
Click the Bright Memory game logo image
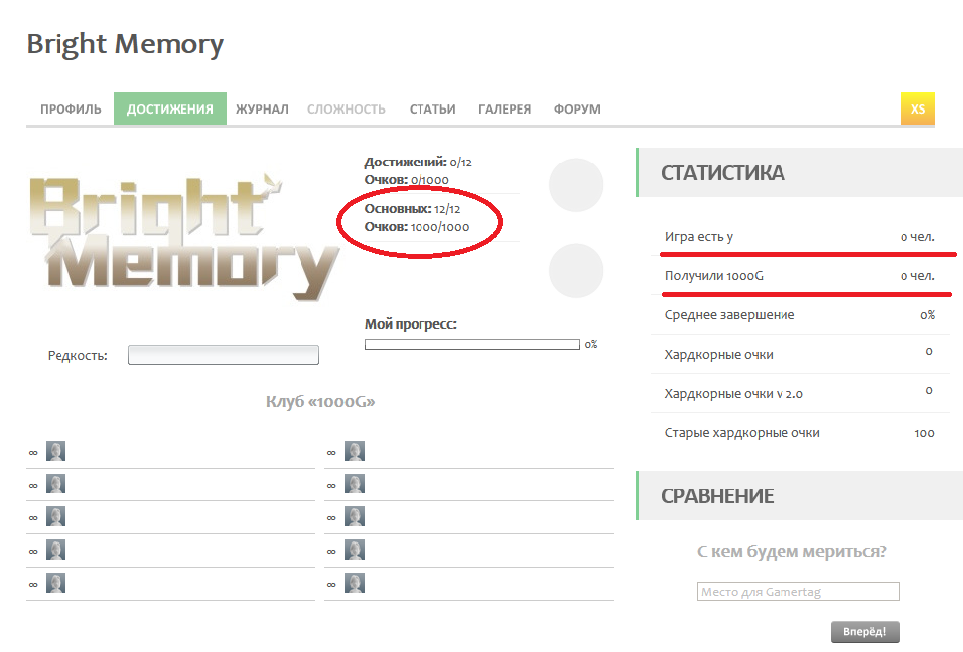tap(183, 239)
